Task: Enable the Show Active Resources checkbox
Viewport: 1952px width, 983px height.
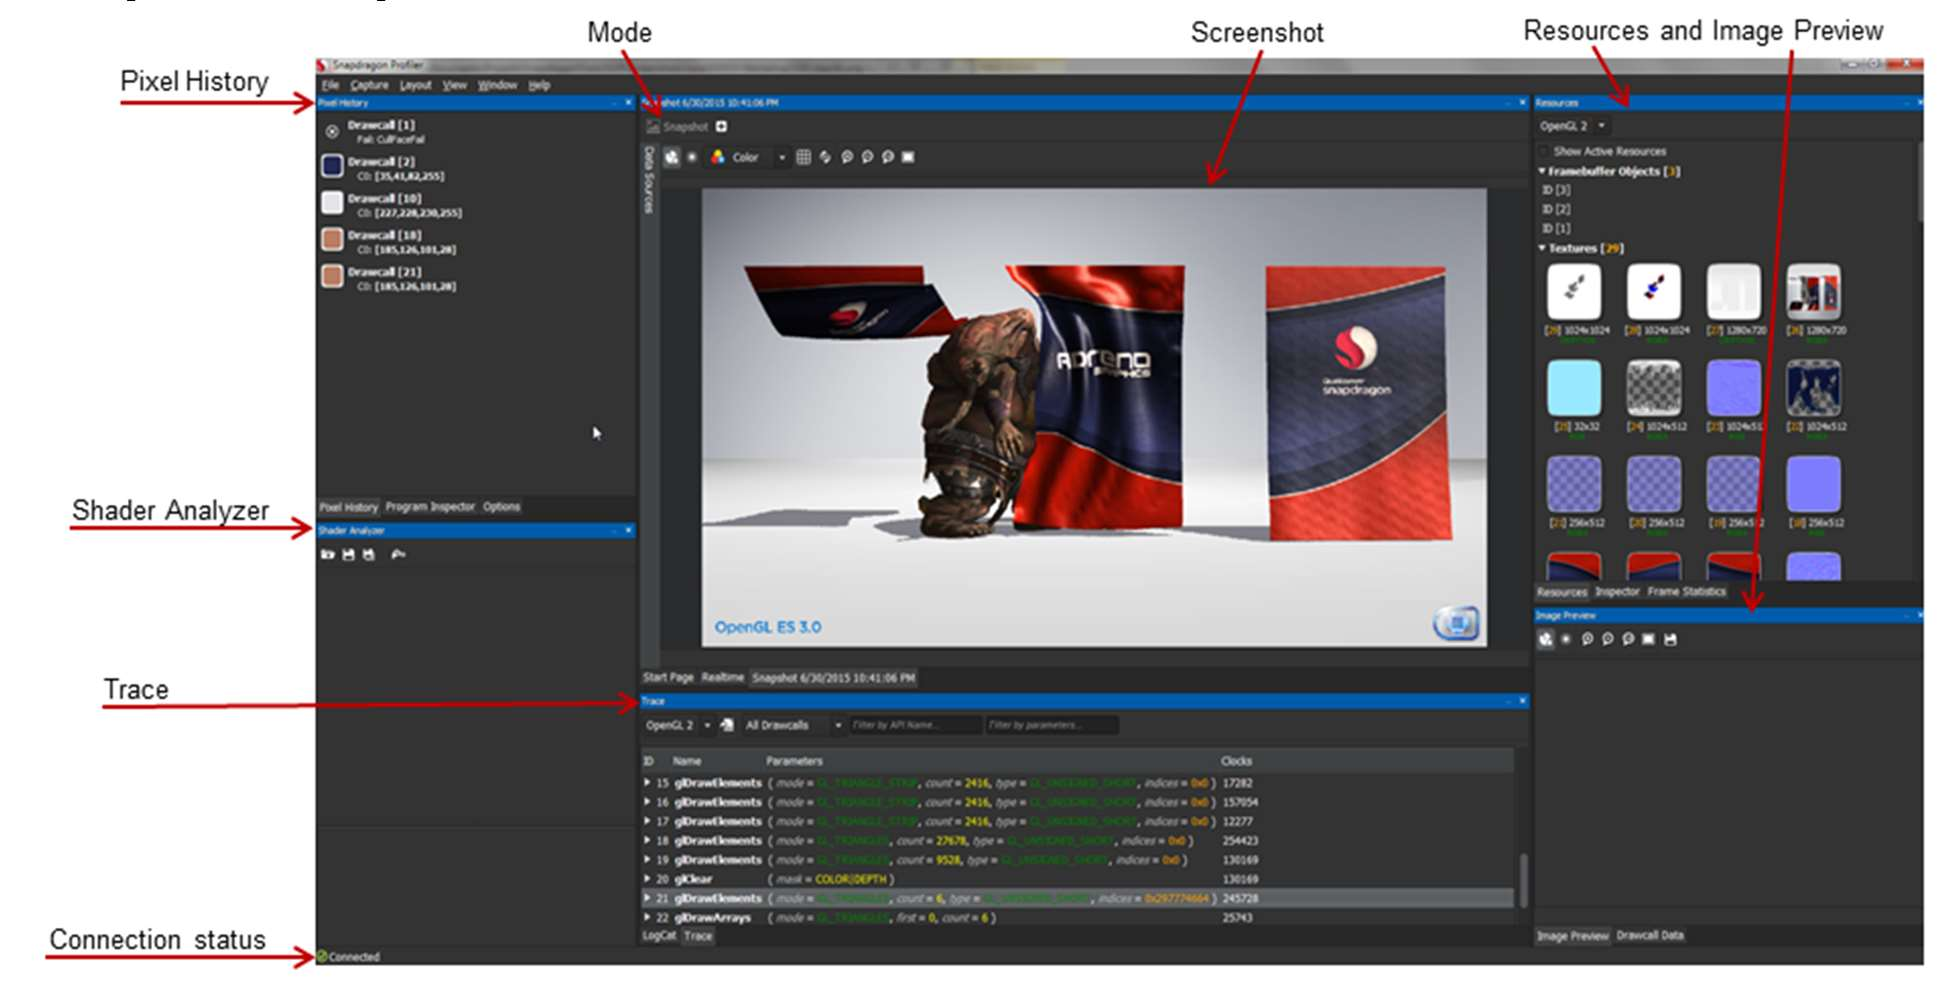Action: 1543,151
